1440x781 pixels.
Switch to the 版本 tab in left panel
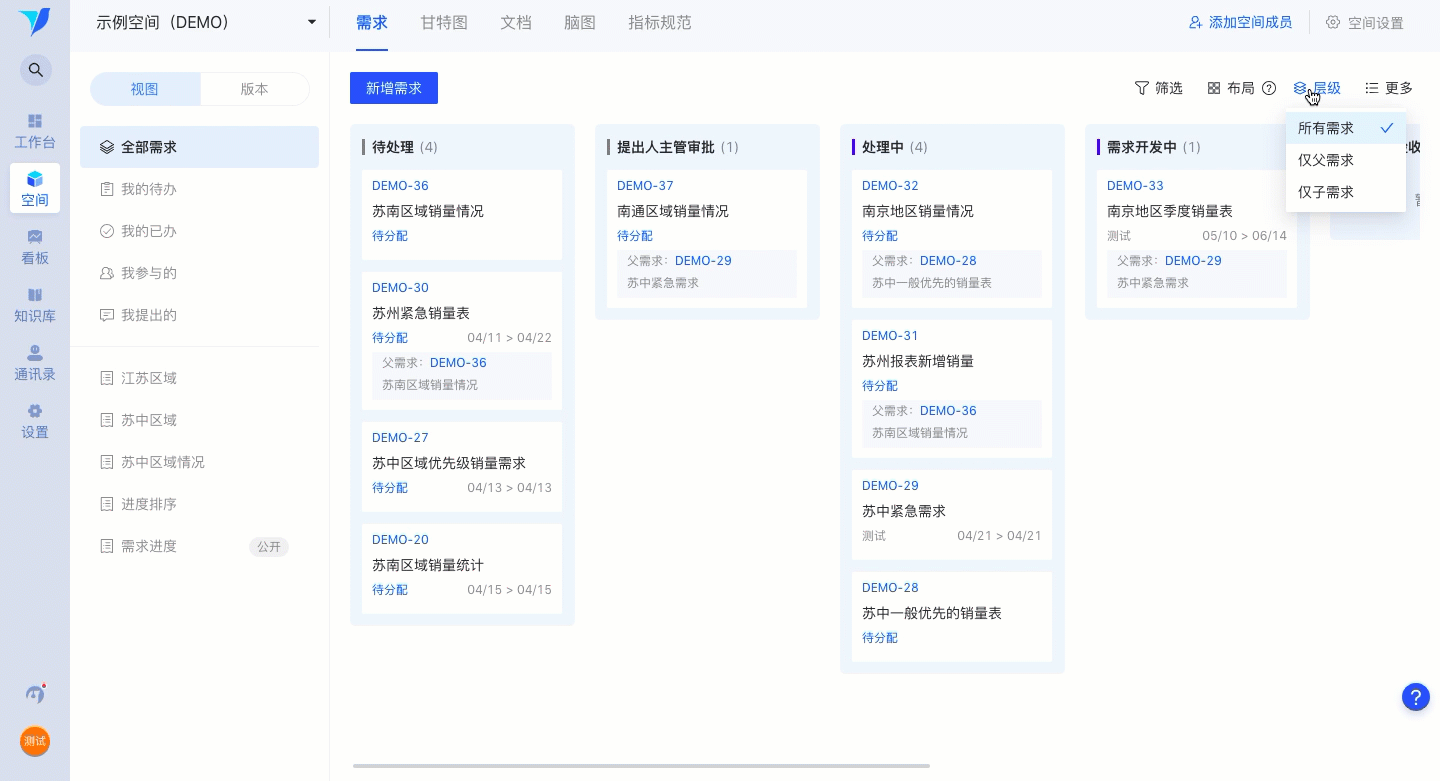click(x=254, y=89)
